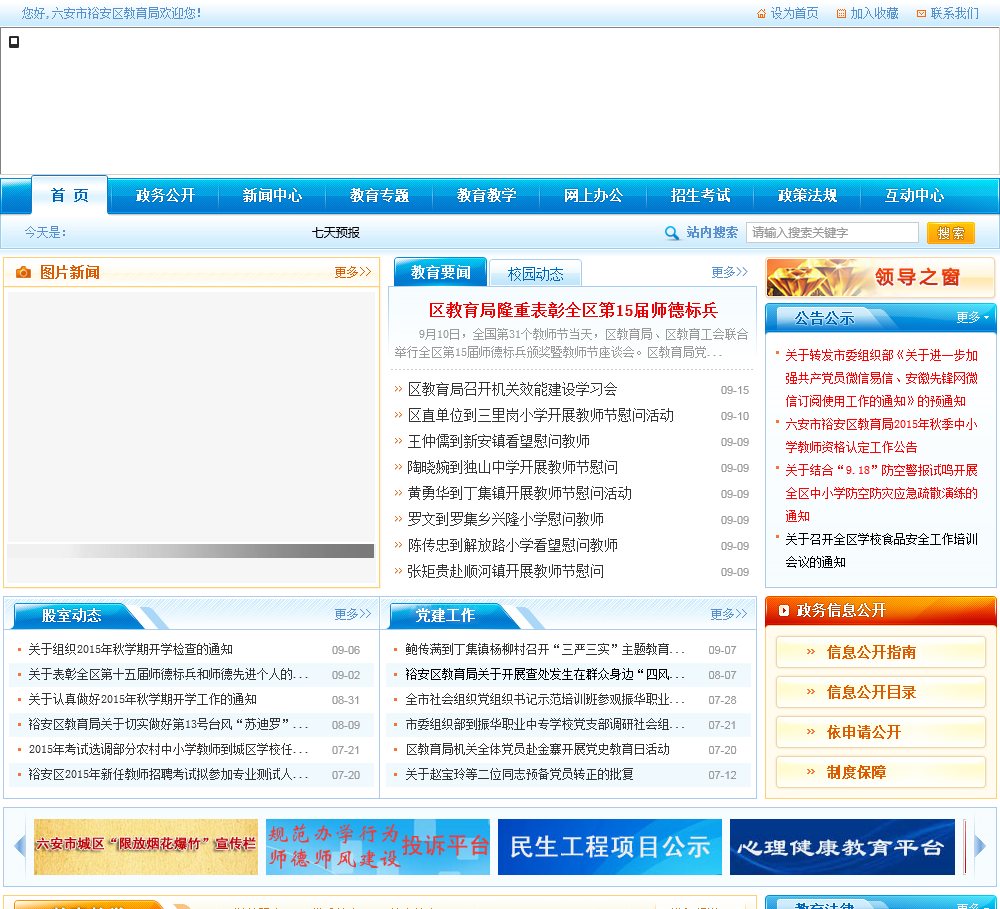Viewport: 1000px width, 909px height.
Task: Switch to the 校园动态 tab
Action: [x=536, y=274]
